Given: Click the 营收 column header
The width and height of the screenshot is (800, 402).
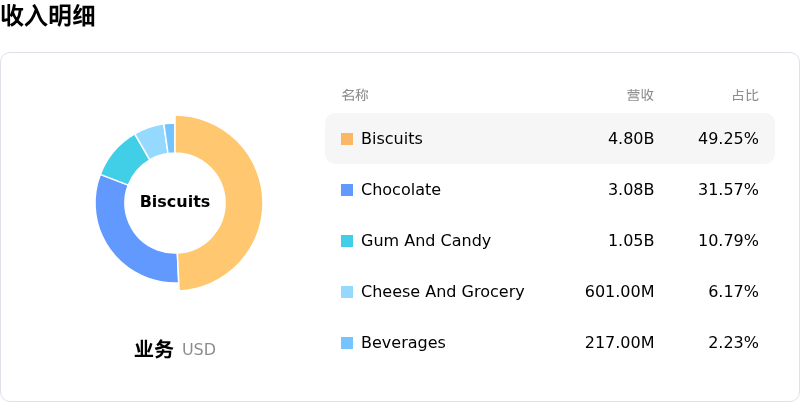Looking at the screenshot, I should [x=640, y=95].
